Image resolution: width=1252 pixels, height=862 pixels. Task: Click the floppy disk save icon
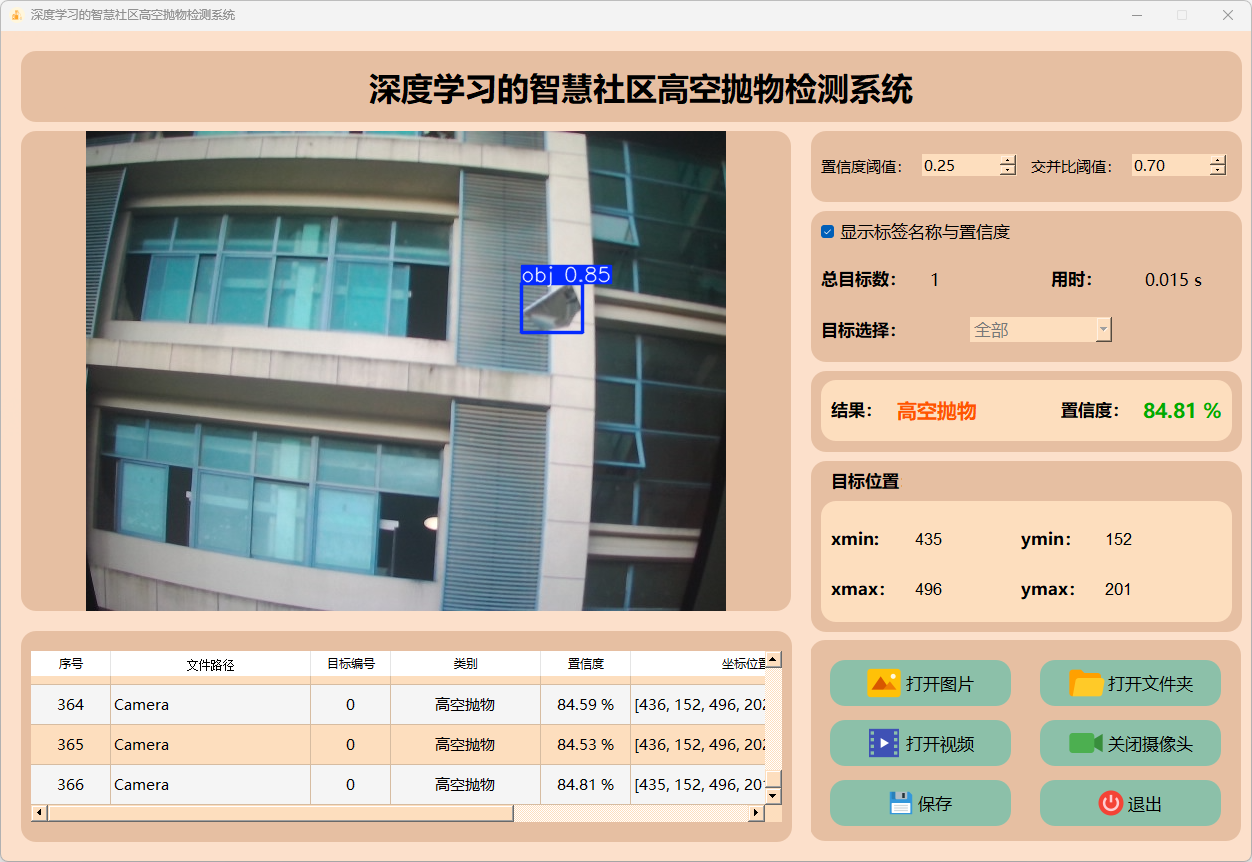pos(900,803)
